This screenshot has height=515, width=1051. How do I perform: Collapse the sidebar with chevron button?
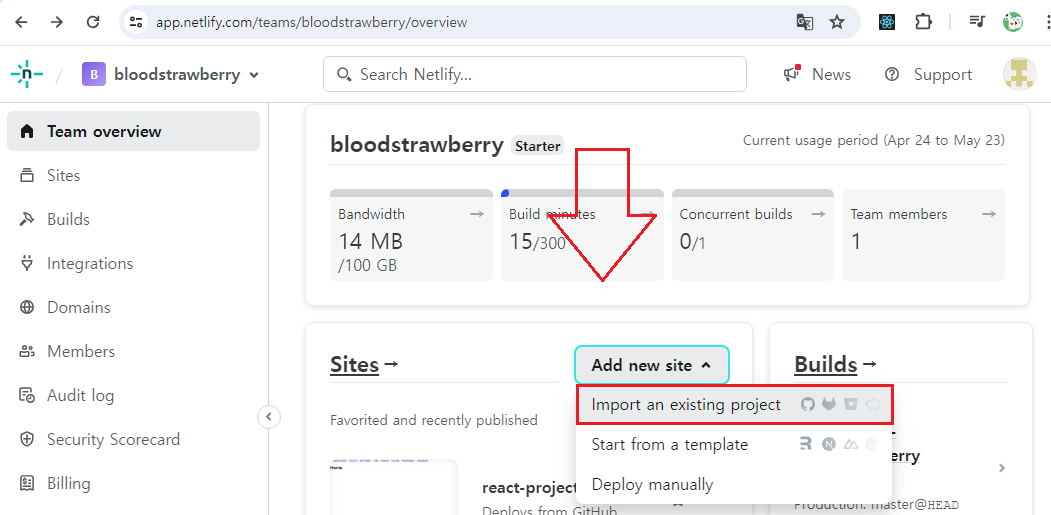(269, 417)
